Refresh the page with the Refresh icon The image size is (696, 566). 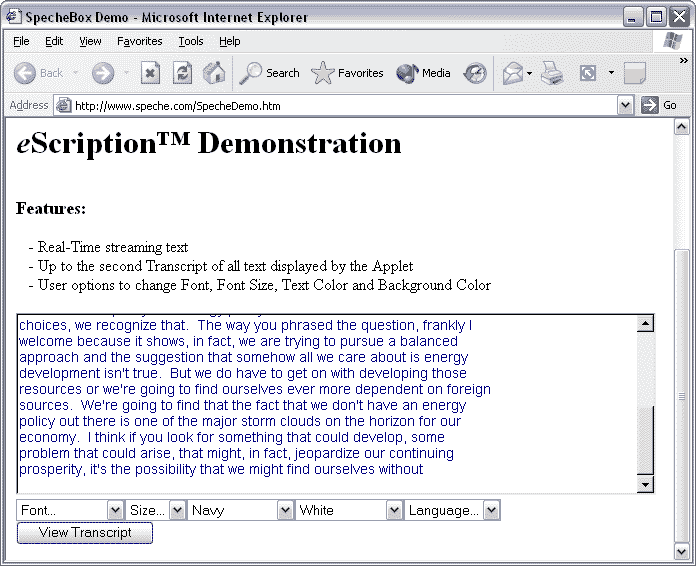[182, 73]
